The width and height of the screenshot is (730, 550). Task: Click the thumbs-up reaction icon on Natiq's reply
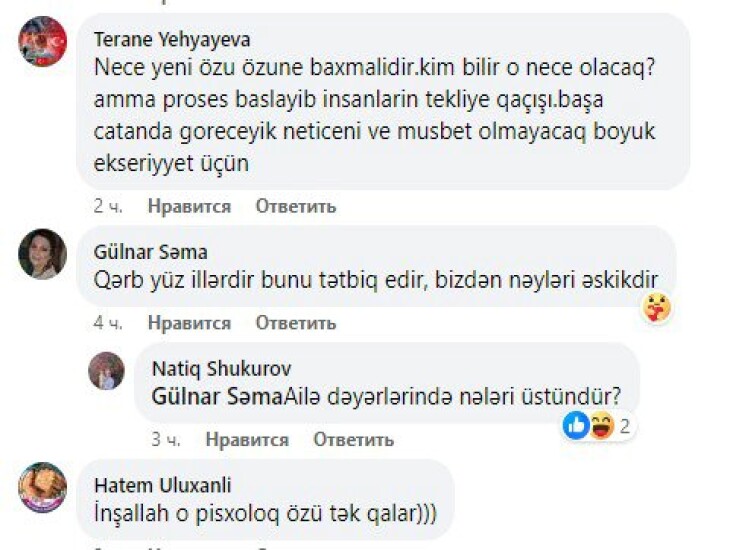click(576, 425)
